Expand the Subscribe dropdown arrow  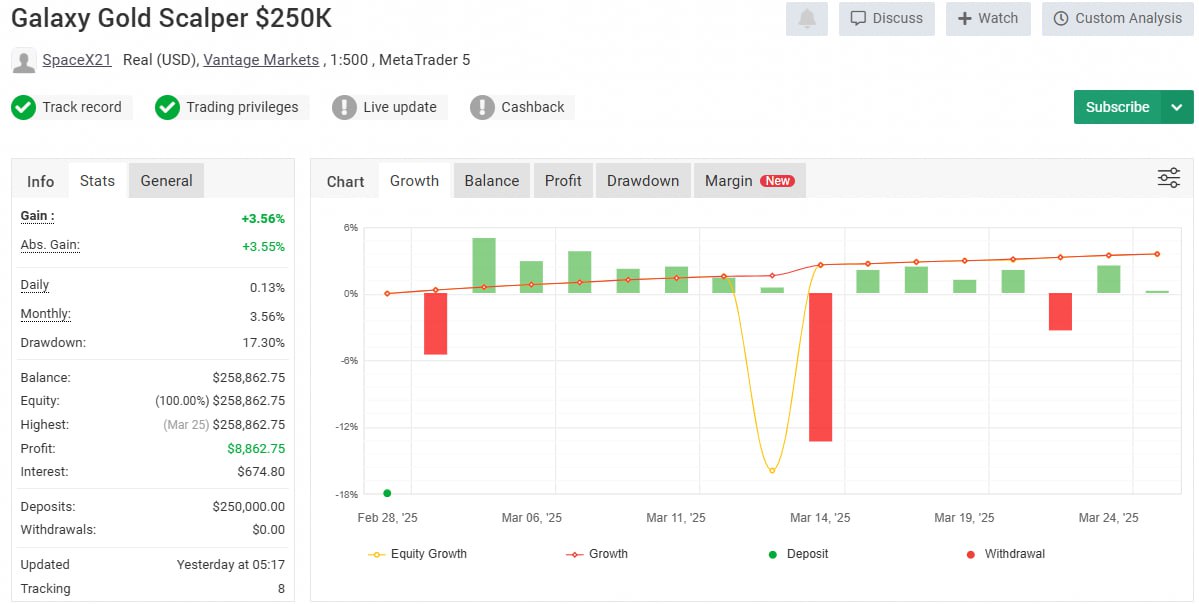[1177, 107]
